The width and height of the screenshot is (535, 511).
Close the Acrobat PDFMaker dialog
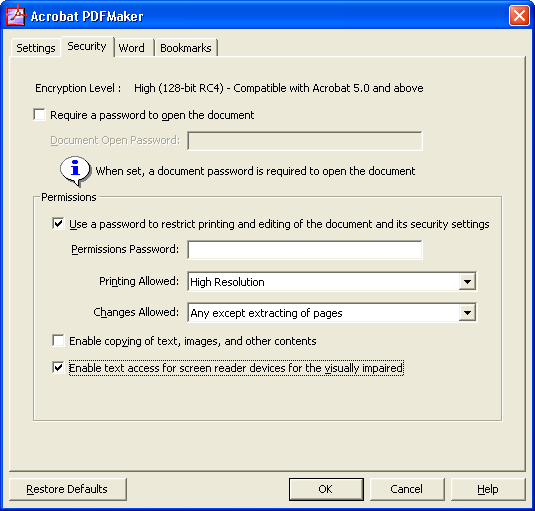[x=519, y=16]
